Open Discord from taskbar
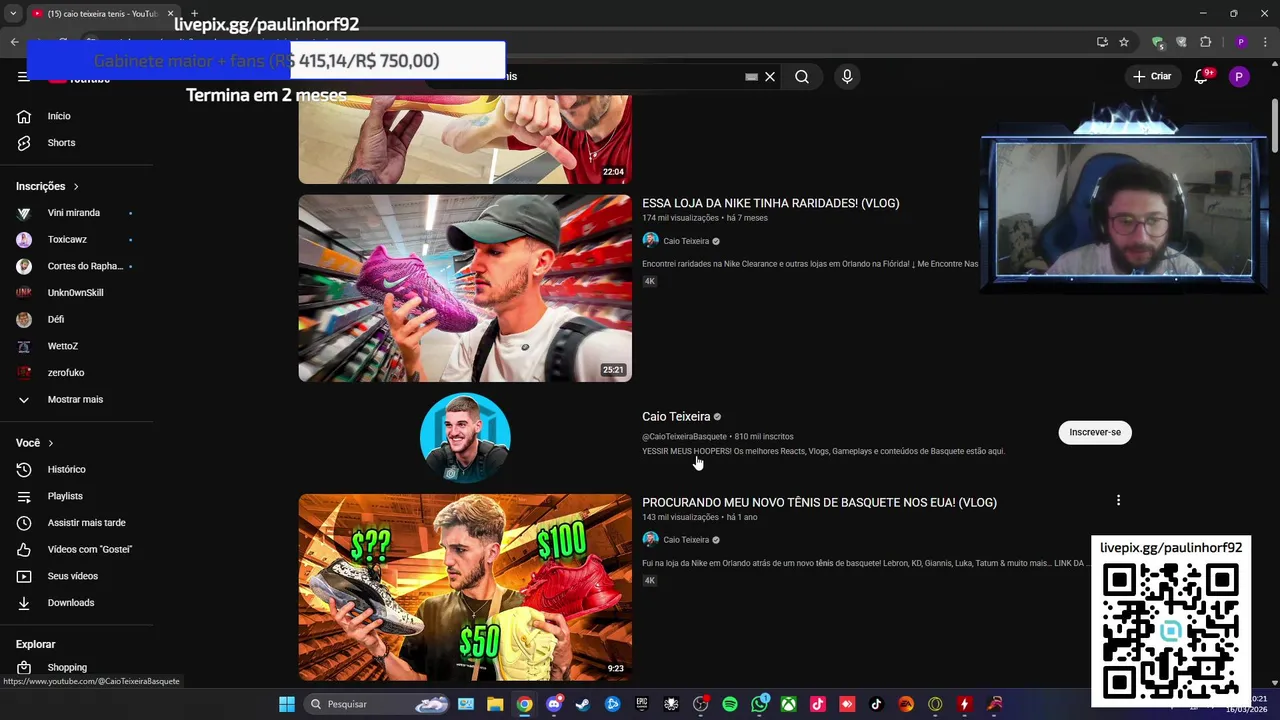The width and height of the screenshot is (1280, 720). point(554,704)
